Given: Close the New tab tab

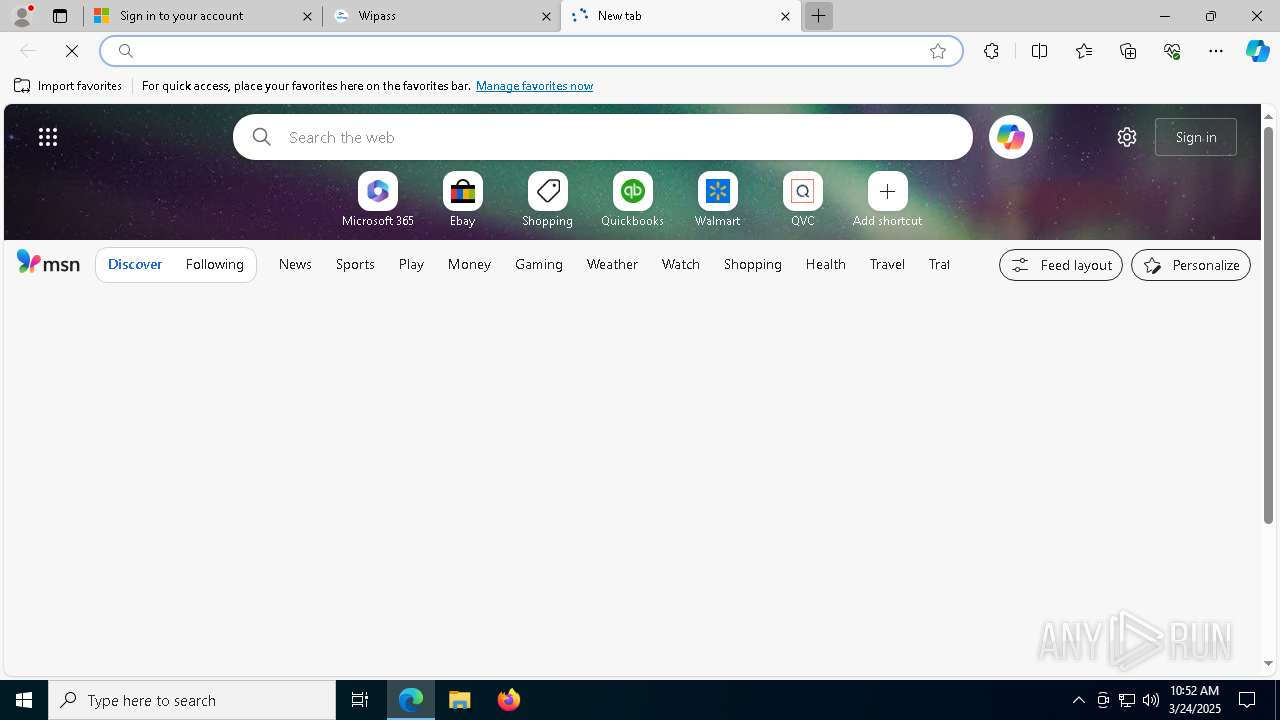Looking at the screenshot, I should click(x=785, y=16).
